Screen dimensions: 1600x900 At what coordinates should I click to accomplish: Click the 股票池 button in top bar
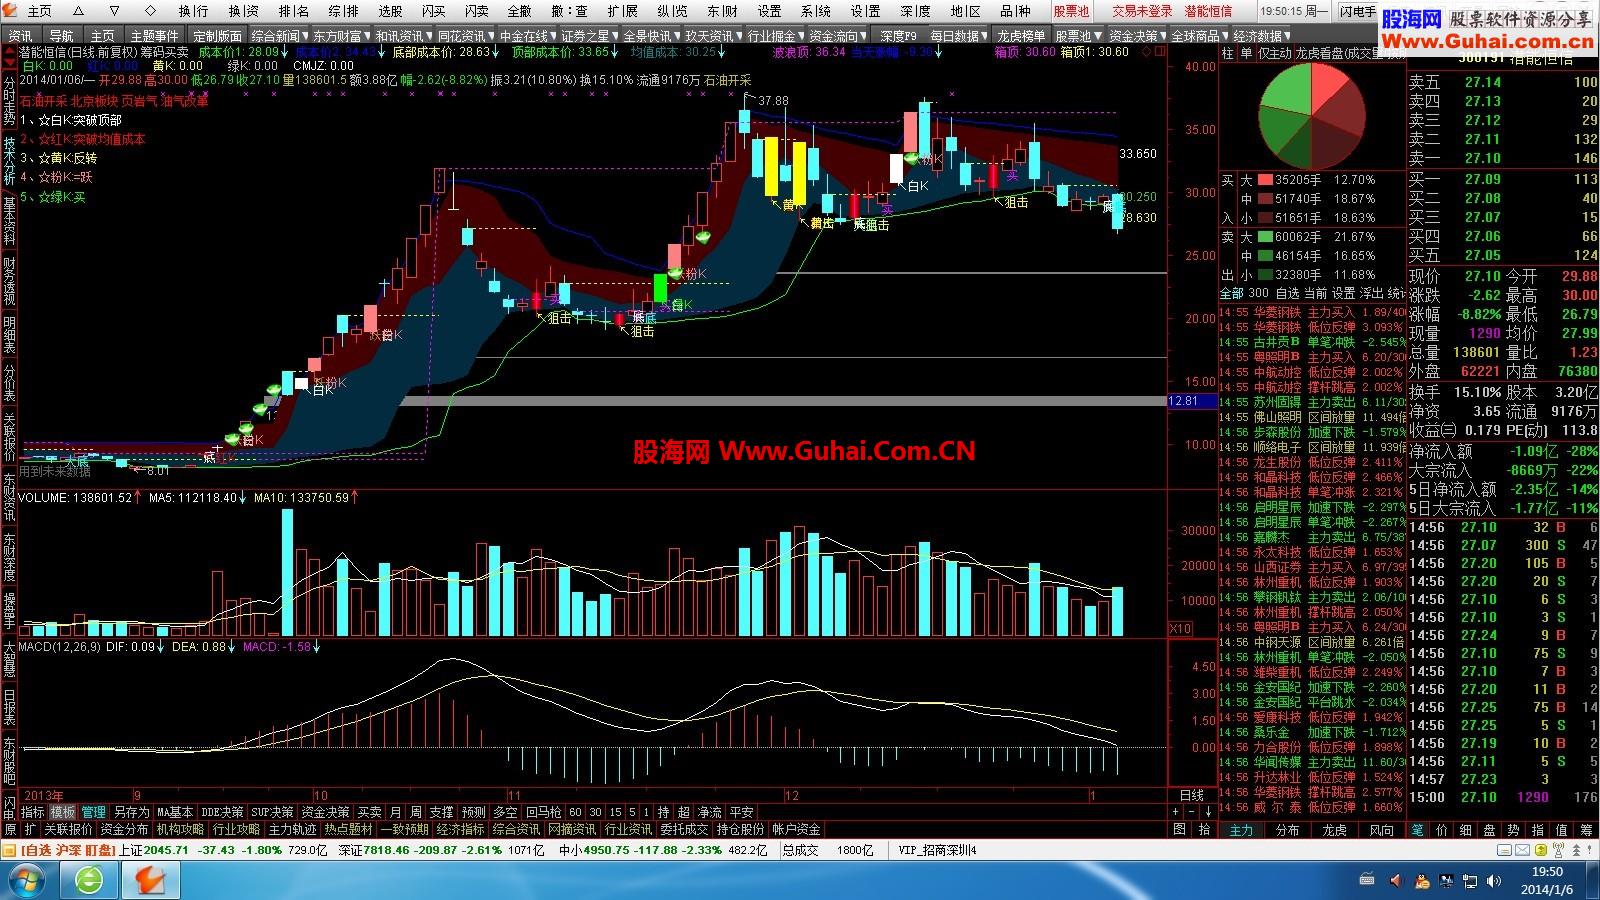pyautogui.click(x=1071, y=11)
